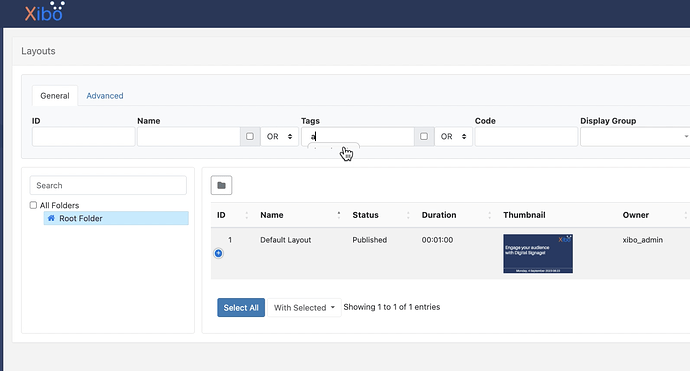Click the Code filter field
Screen dimensions: 690x371
point(526,136)
